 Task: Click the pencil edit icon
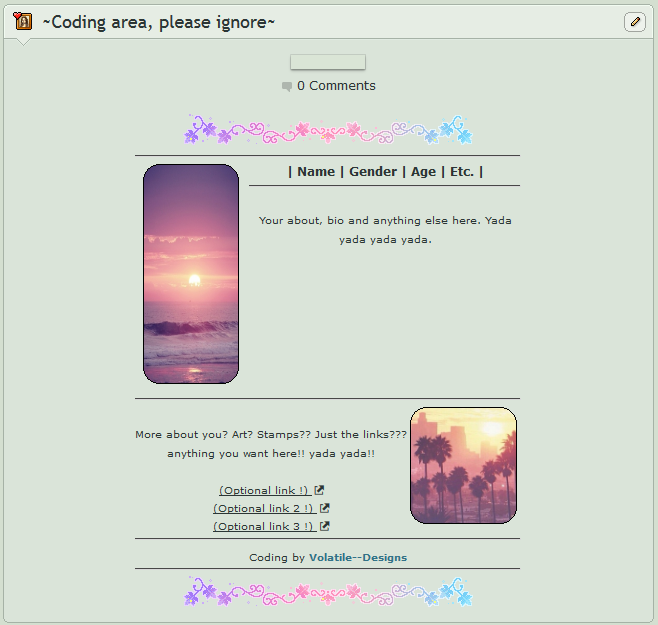pos(634,22)
